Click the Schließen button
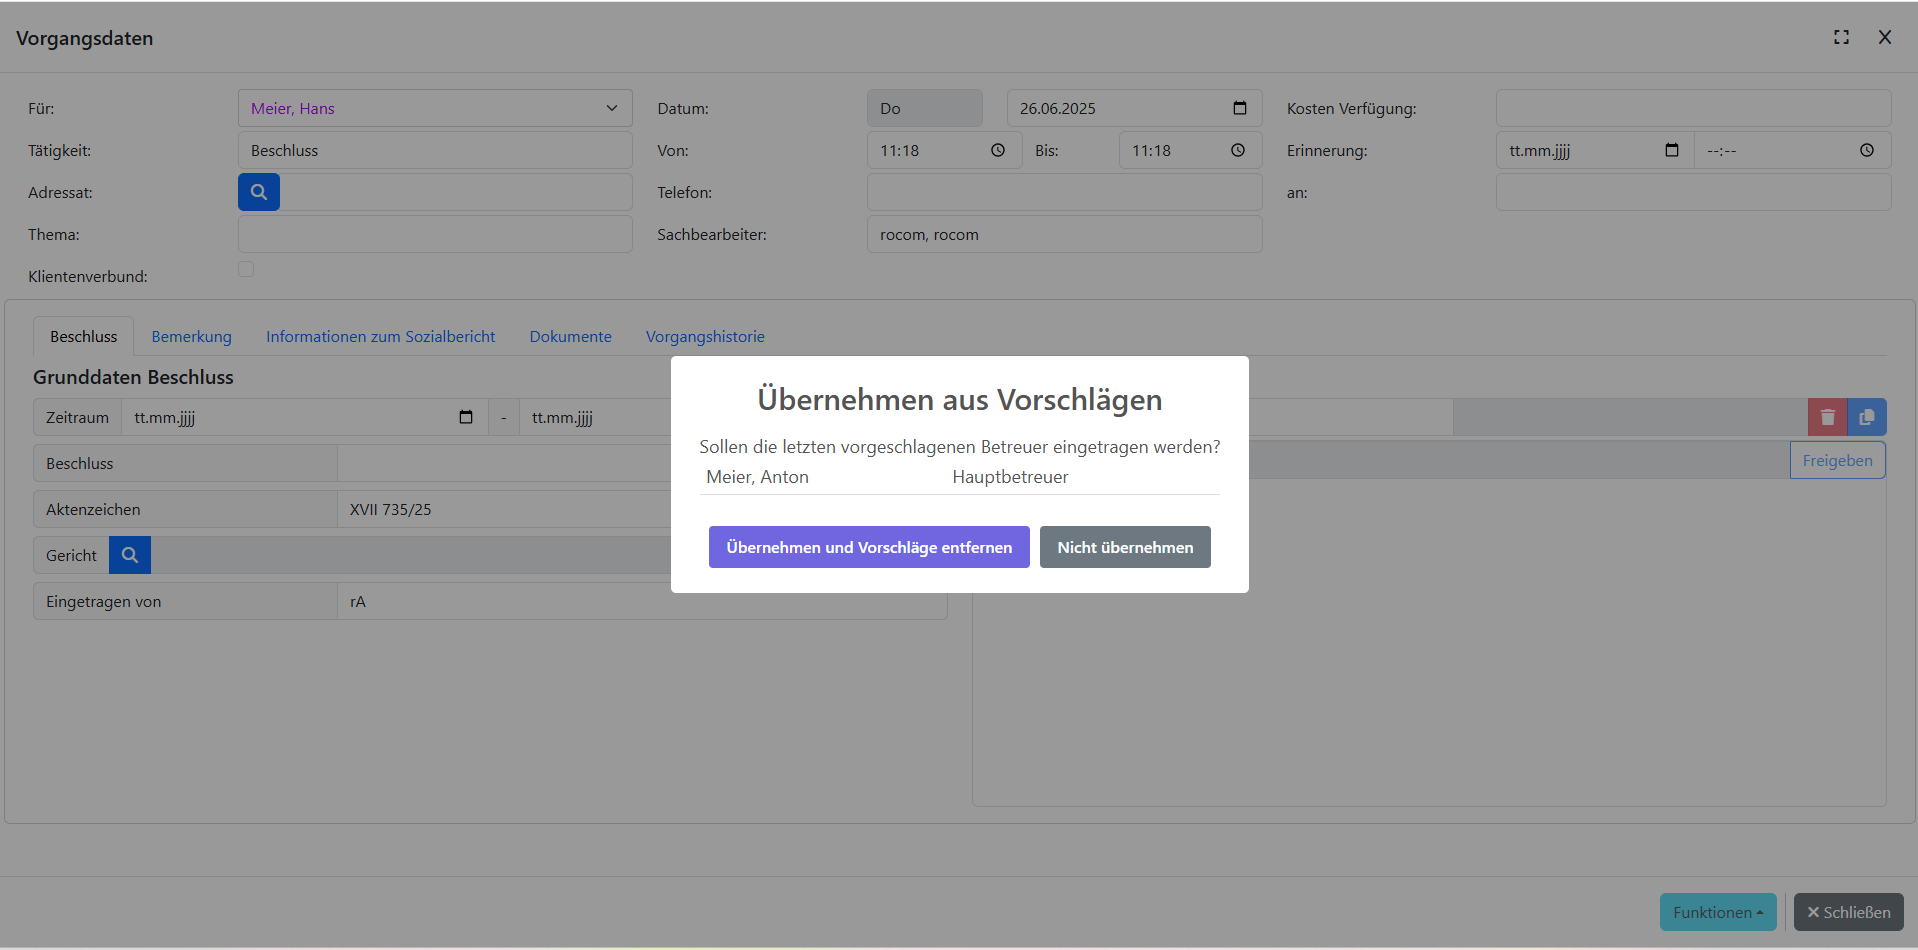 [x=1848, y=912]
